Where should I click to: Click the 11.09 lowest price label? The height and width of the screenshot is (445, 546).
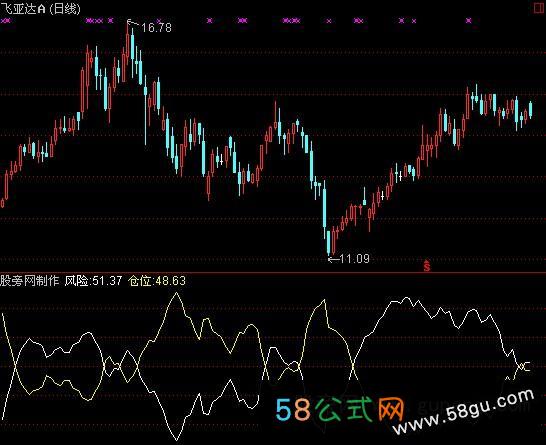coord(354,258)
